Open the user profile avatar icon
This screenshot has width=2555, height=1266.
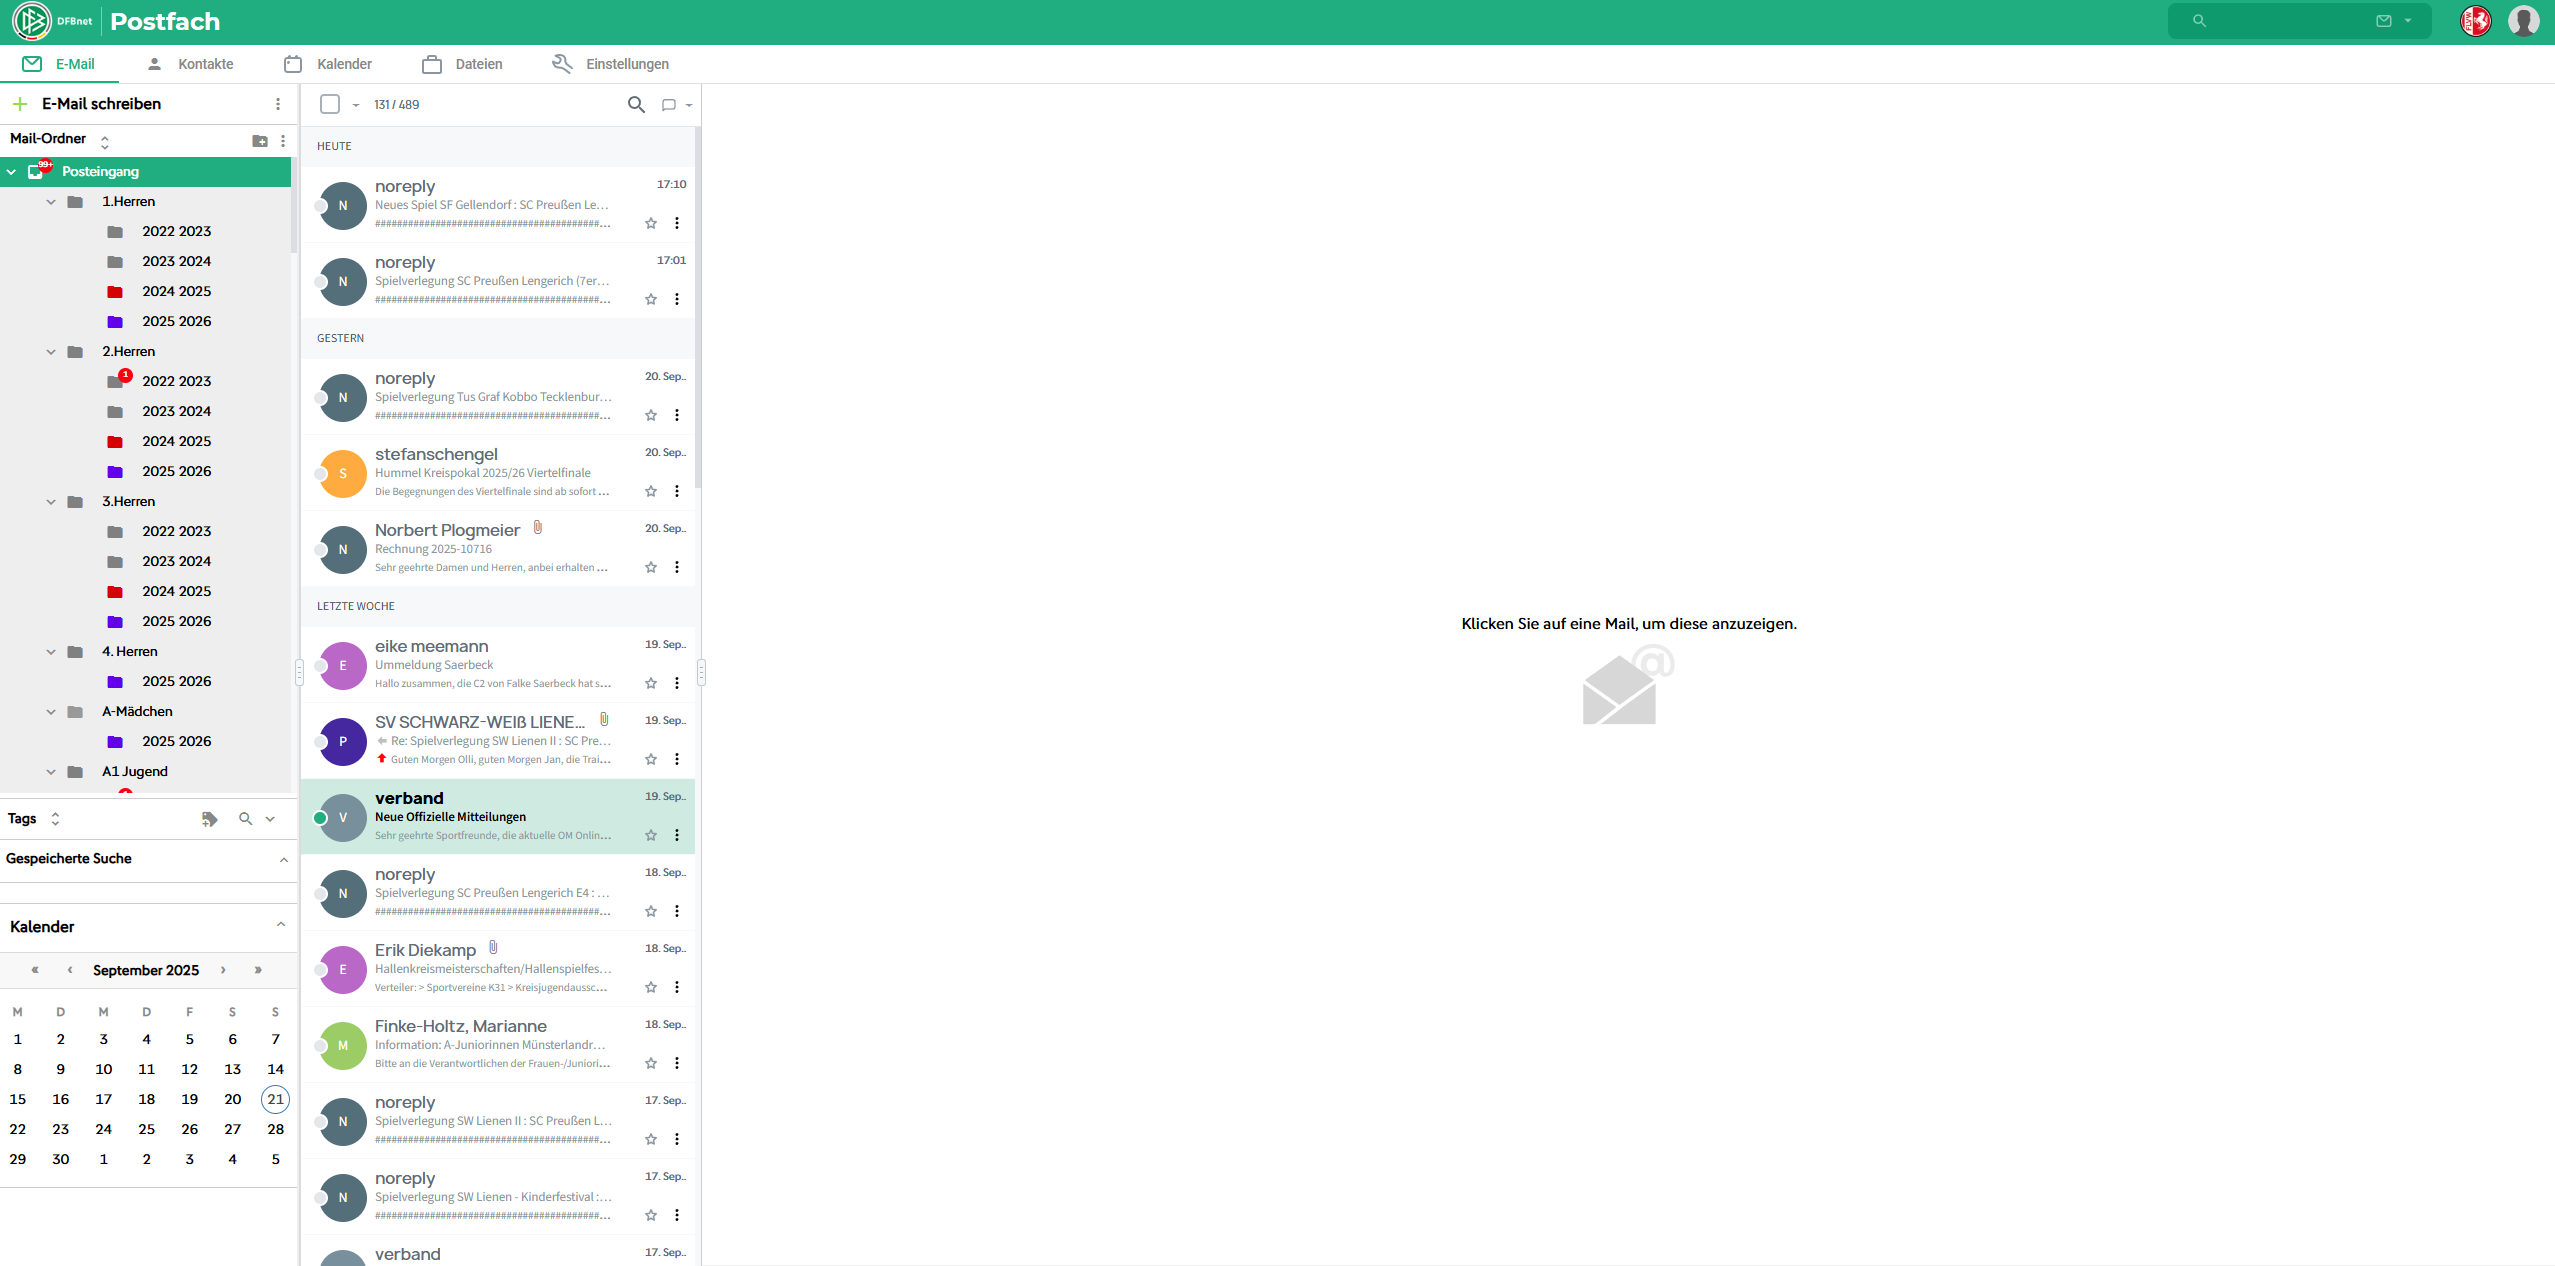click(2523, 21)
